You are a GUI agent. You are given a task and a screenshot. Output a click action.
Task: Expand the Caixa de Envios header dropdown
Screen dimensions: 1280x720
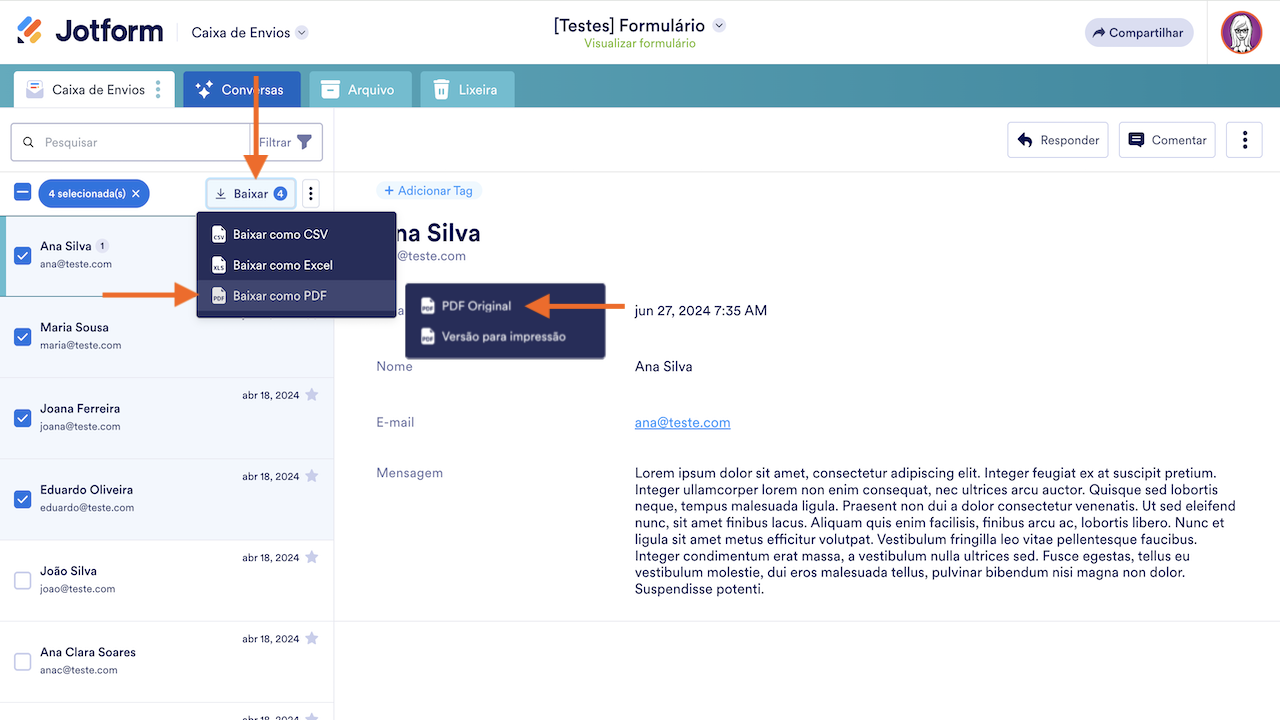[x=302, y=33]
